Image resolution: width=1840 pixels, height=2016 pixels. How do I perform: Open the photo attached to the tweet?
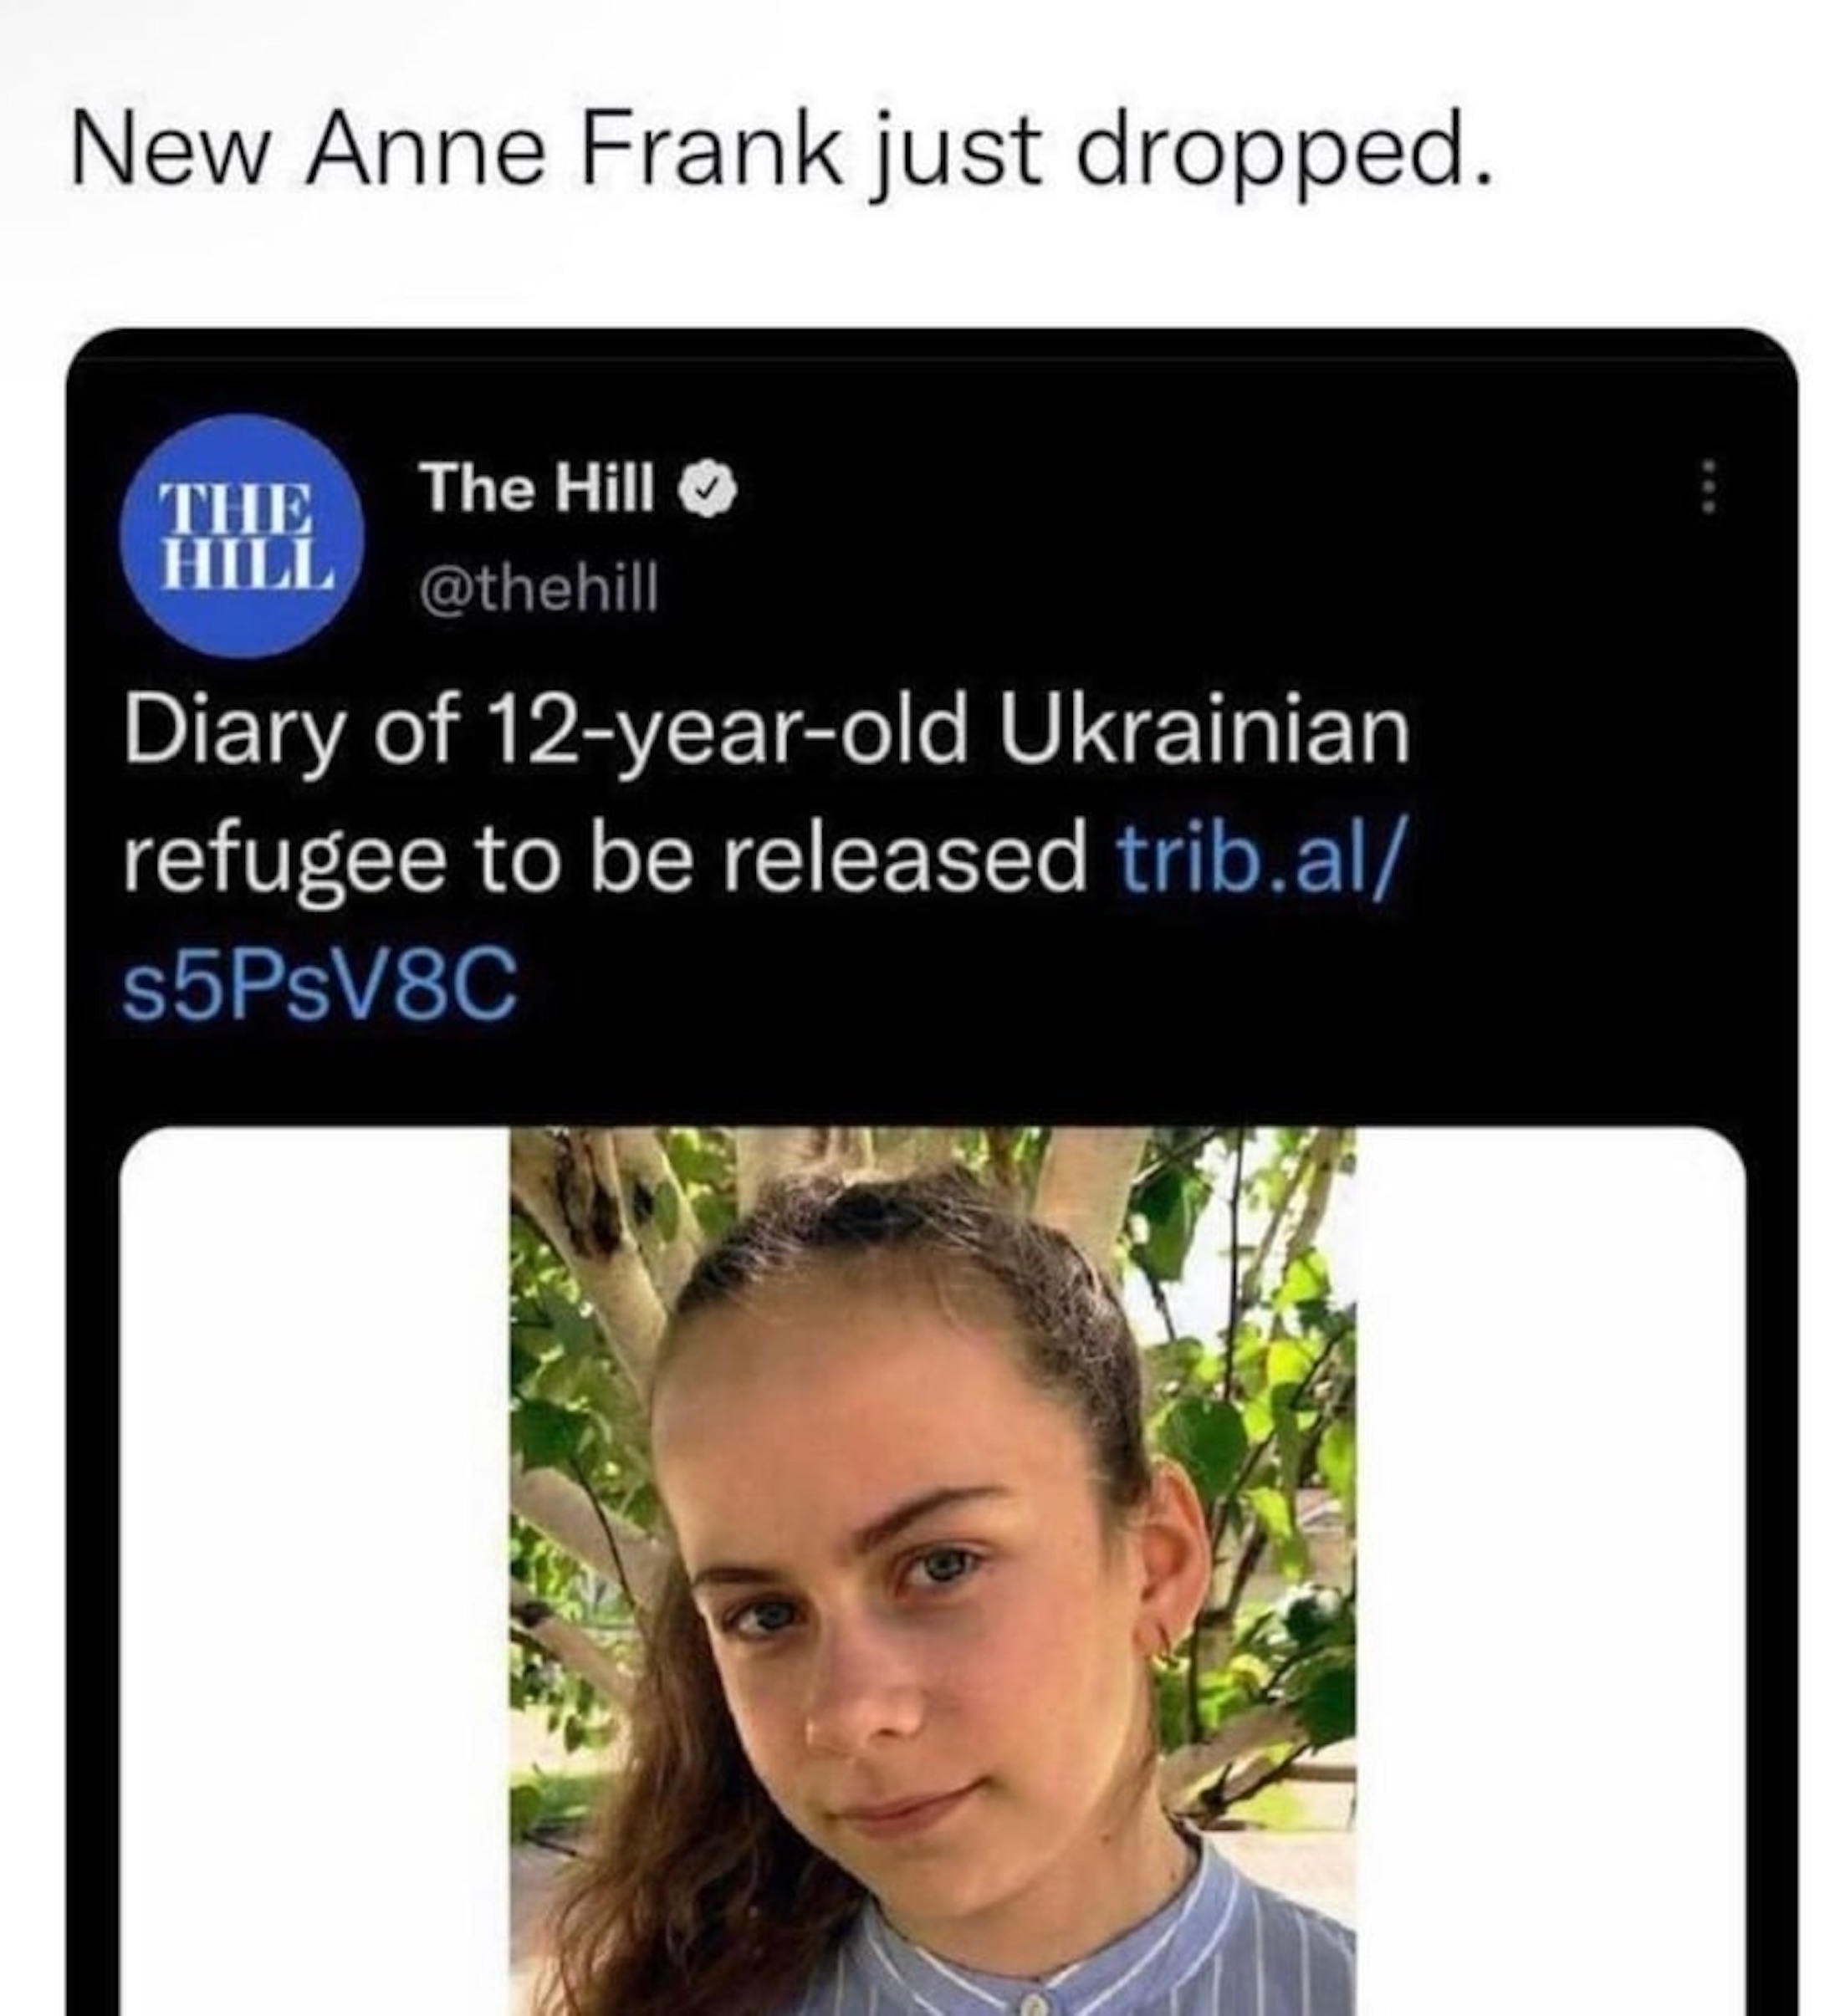(x=932, y=1570)
